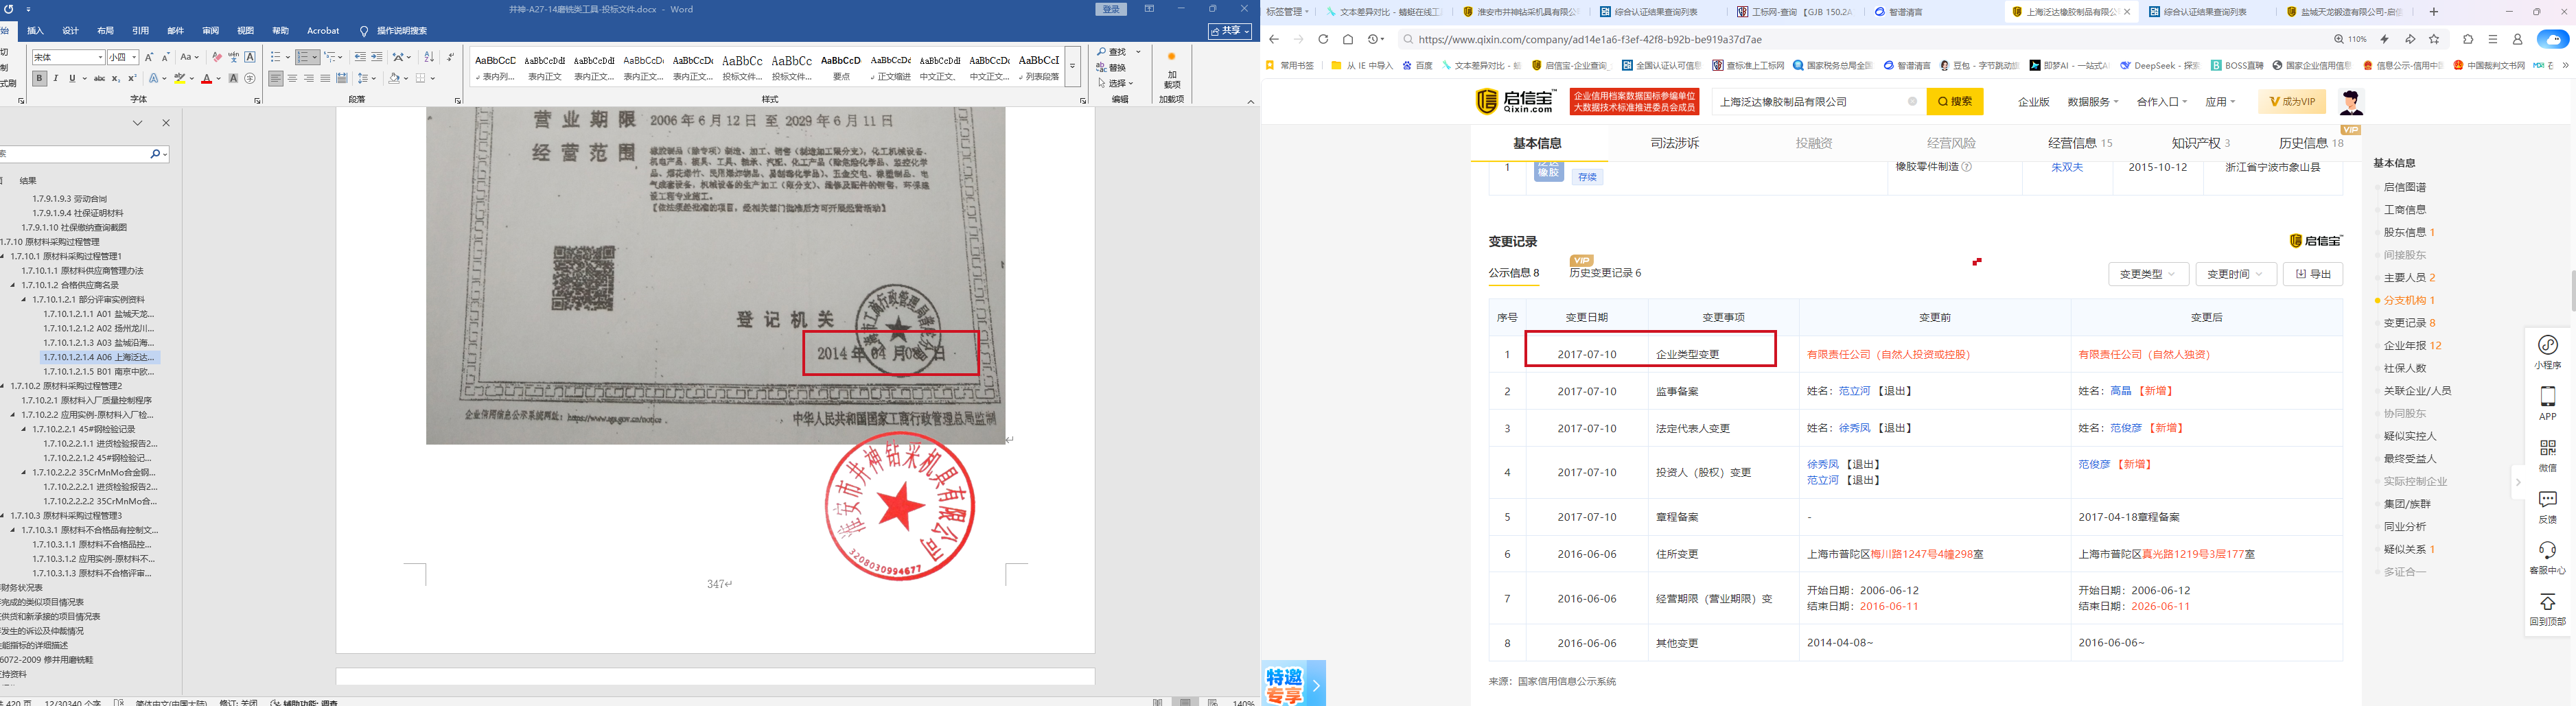This screenshot has width=2576, height=706.
Task: Apply italic formatting in Word
Action: pyautogui.click(x=56, y=78)
